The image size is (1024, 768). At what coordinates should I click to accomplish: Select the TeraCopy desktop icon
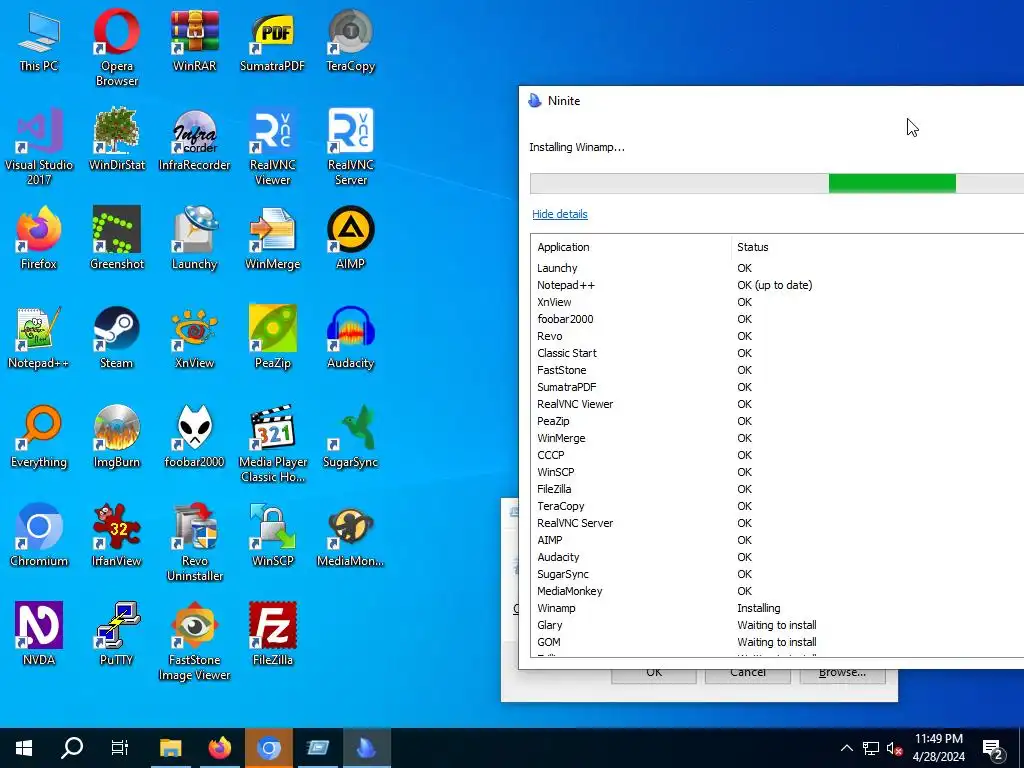point(351,40)
